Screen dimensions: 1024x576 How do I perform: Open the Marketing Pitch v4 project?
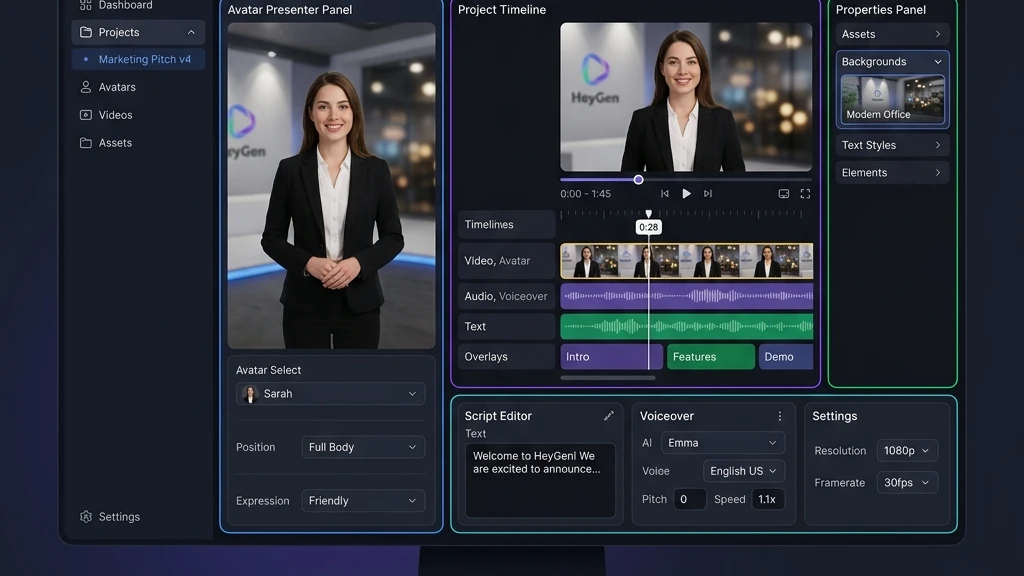point(138,59)
